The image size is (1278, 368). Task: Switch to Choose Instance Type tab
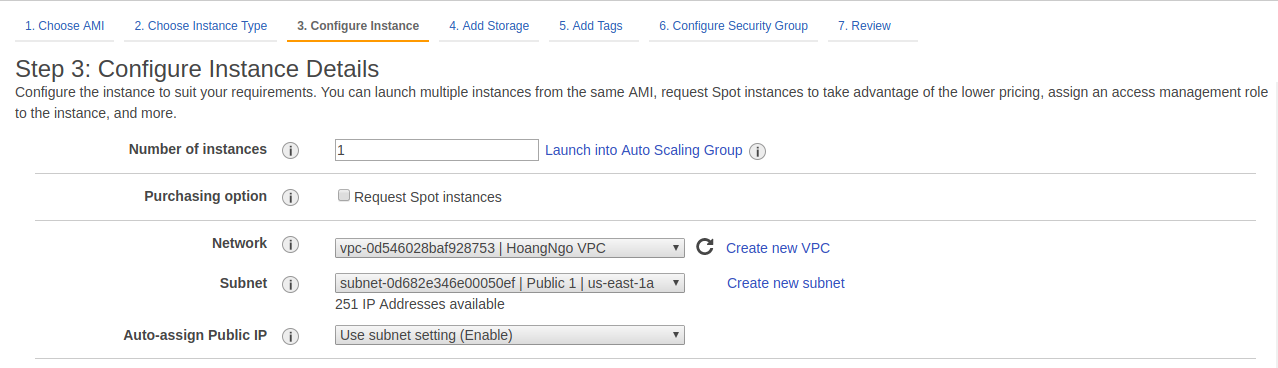click(201, 26)
